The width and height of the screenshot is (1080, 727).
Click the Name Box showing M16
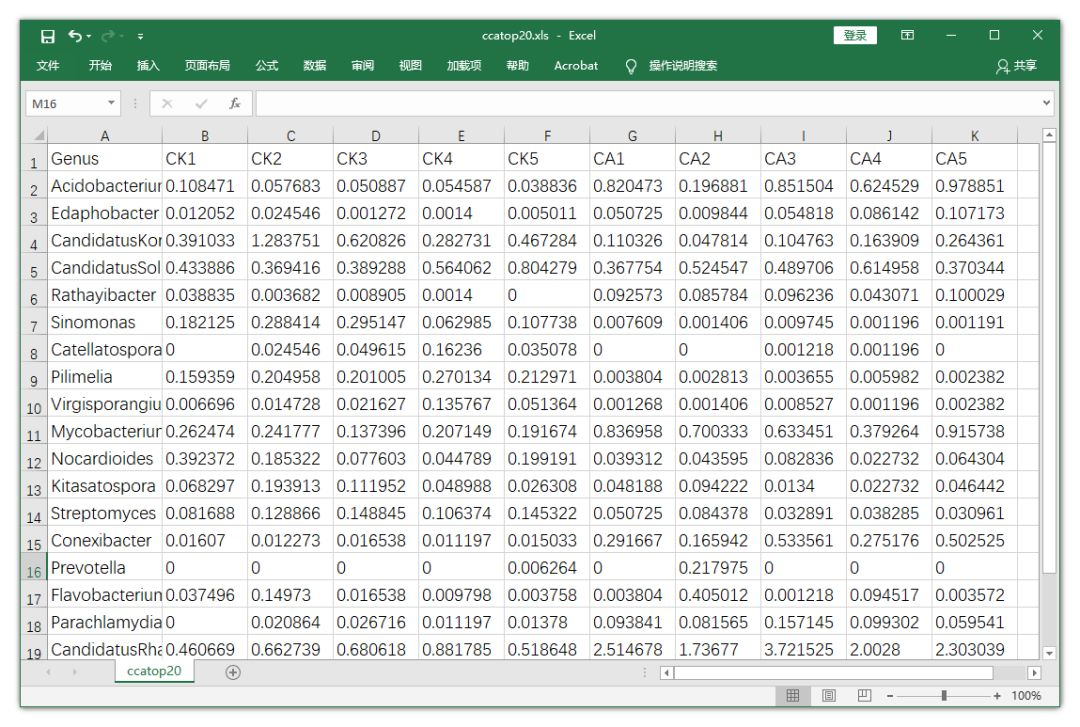click(x=65, y=103)
